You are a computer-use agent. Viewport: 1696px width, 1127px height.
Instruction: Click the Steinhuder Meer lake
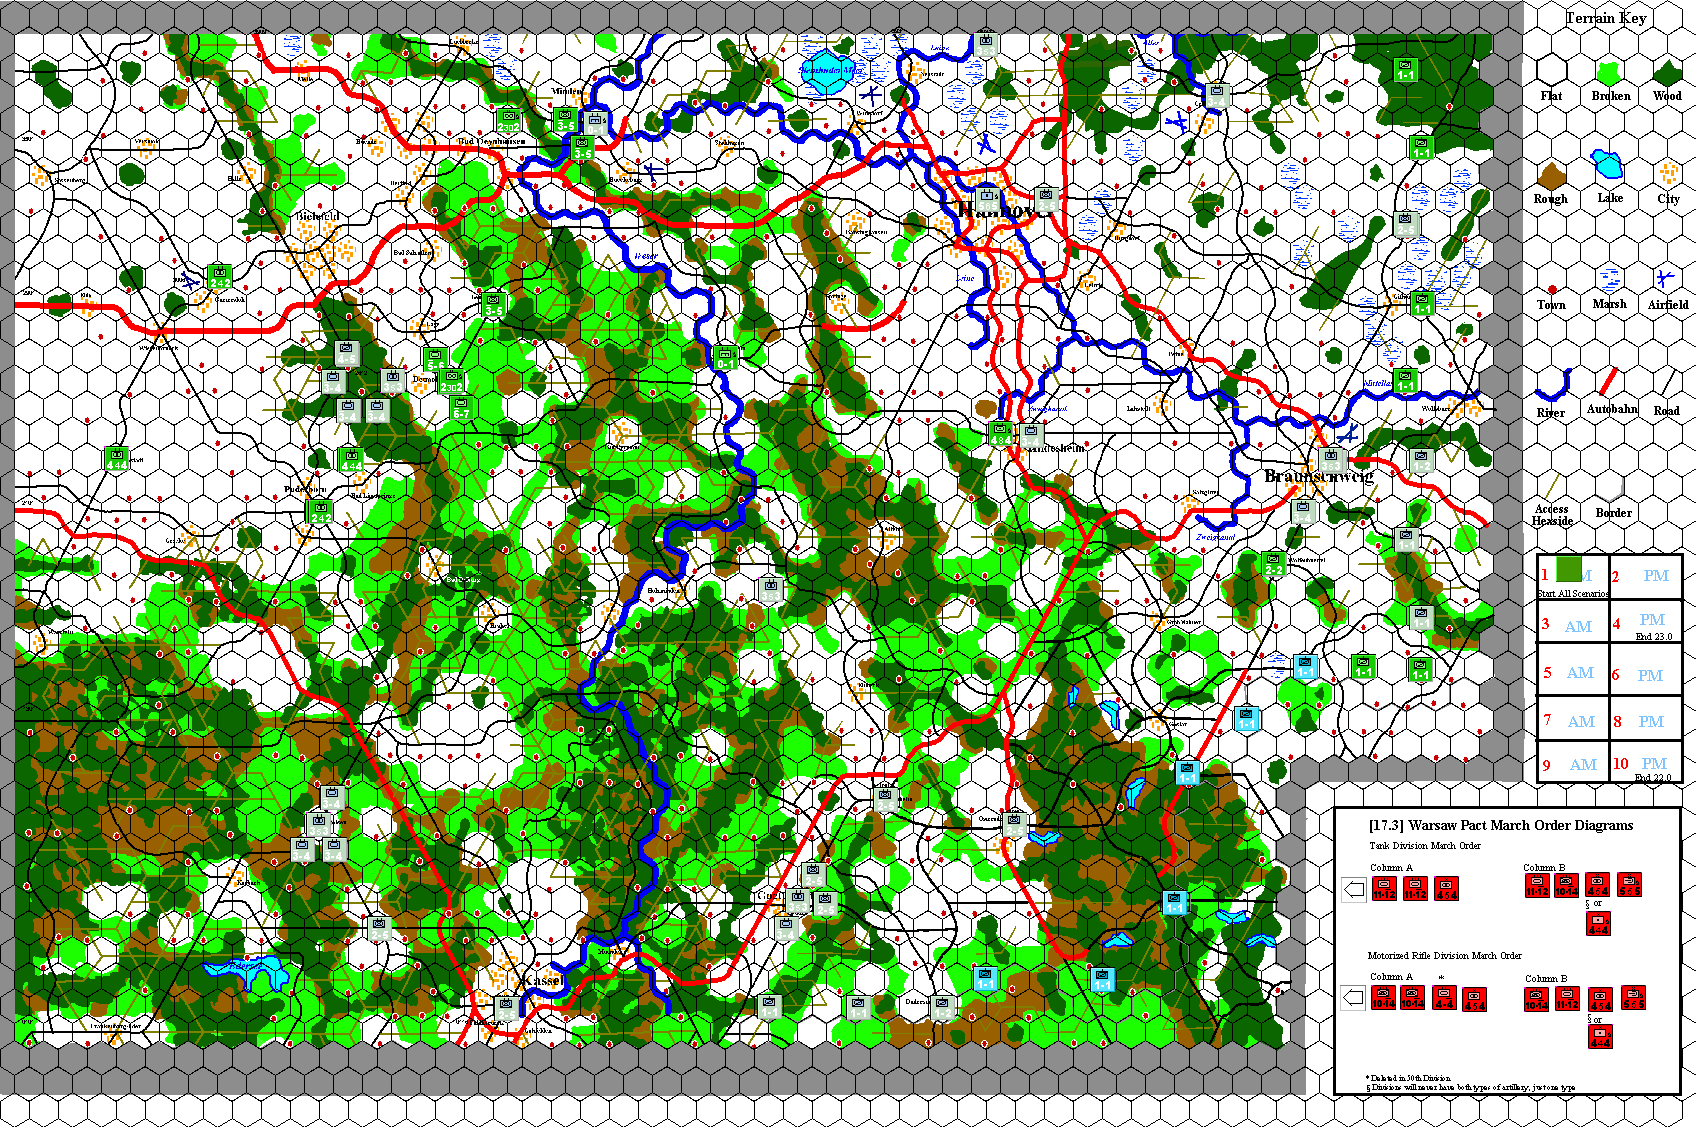coord(828,71)
